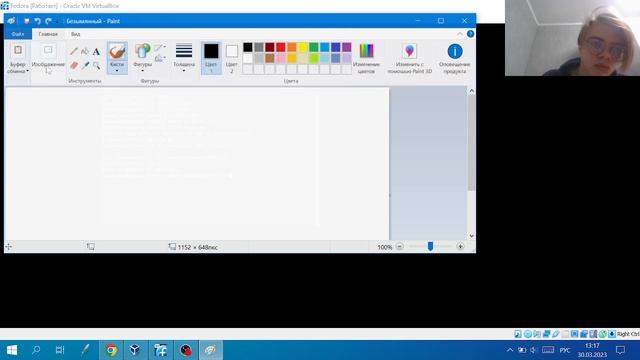Collapse the ribbon with chevron
This screenshot has height=360, width=640.
[x=460, y=34]
